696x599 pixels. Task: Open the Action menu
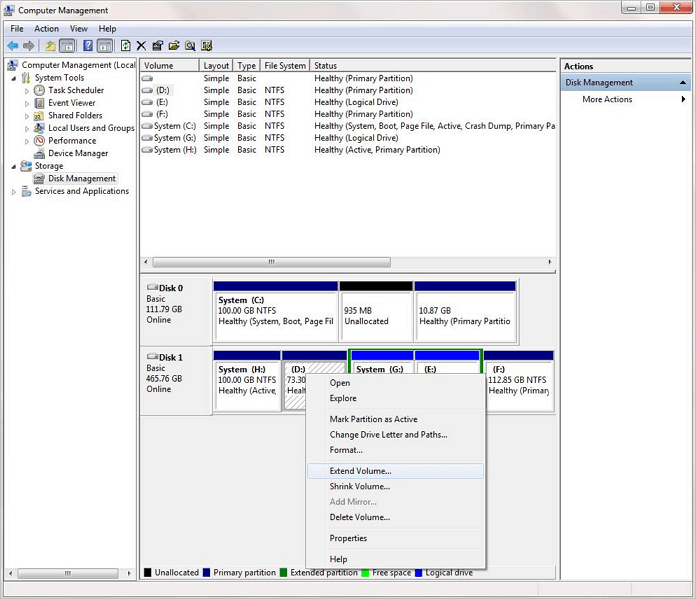pos(47,29)
